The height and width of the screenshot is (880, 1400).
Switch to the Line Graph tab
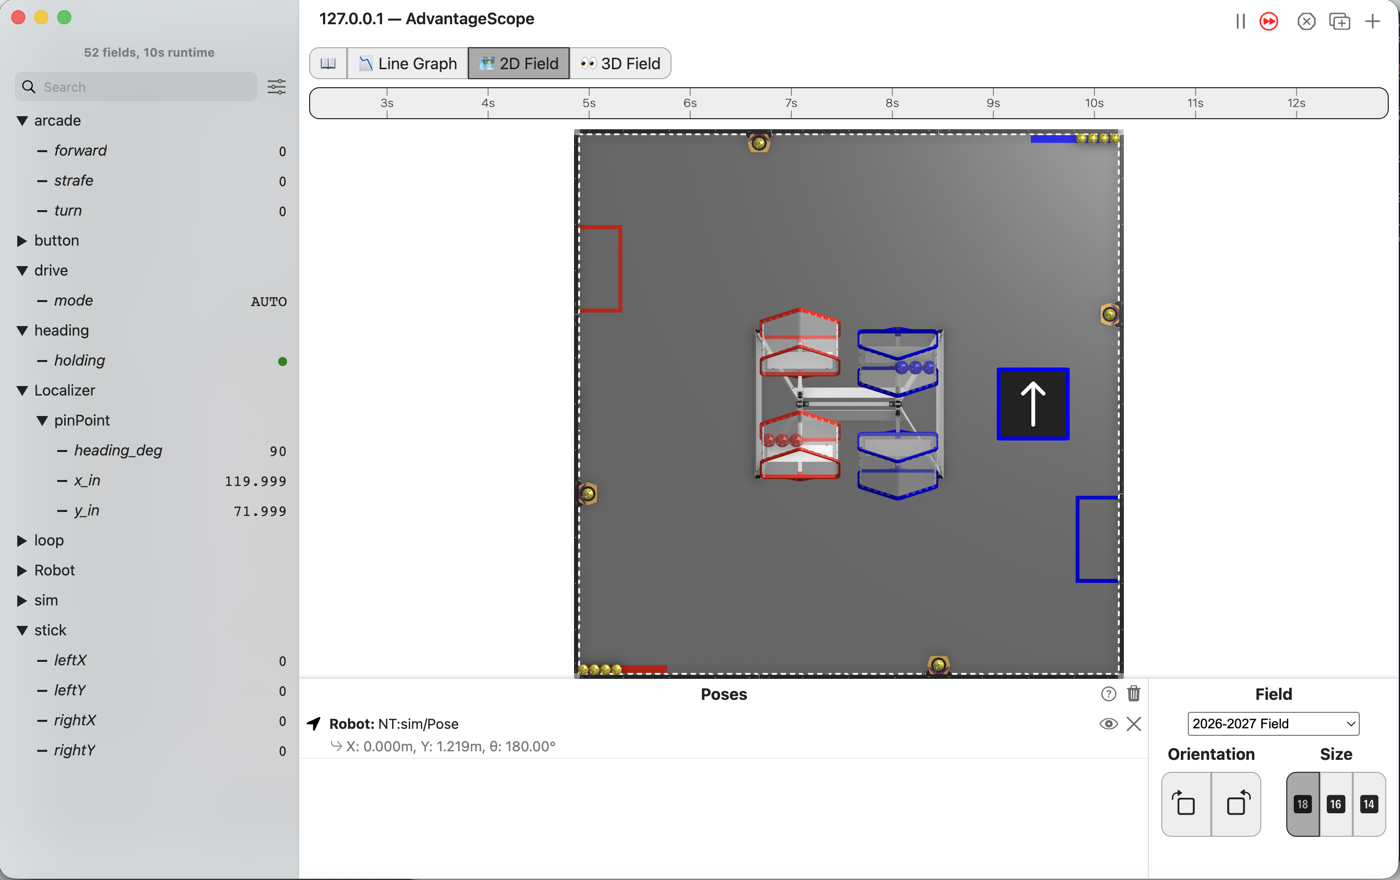(408, 63)
